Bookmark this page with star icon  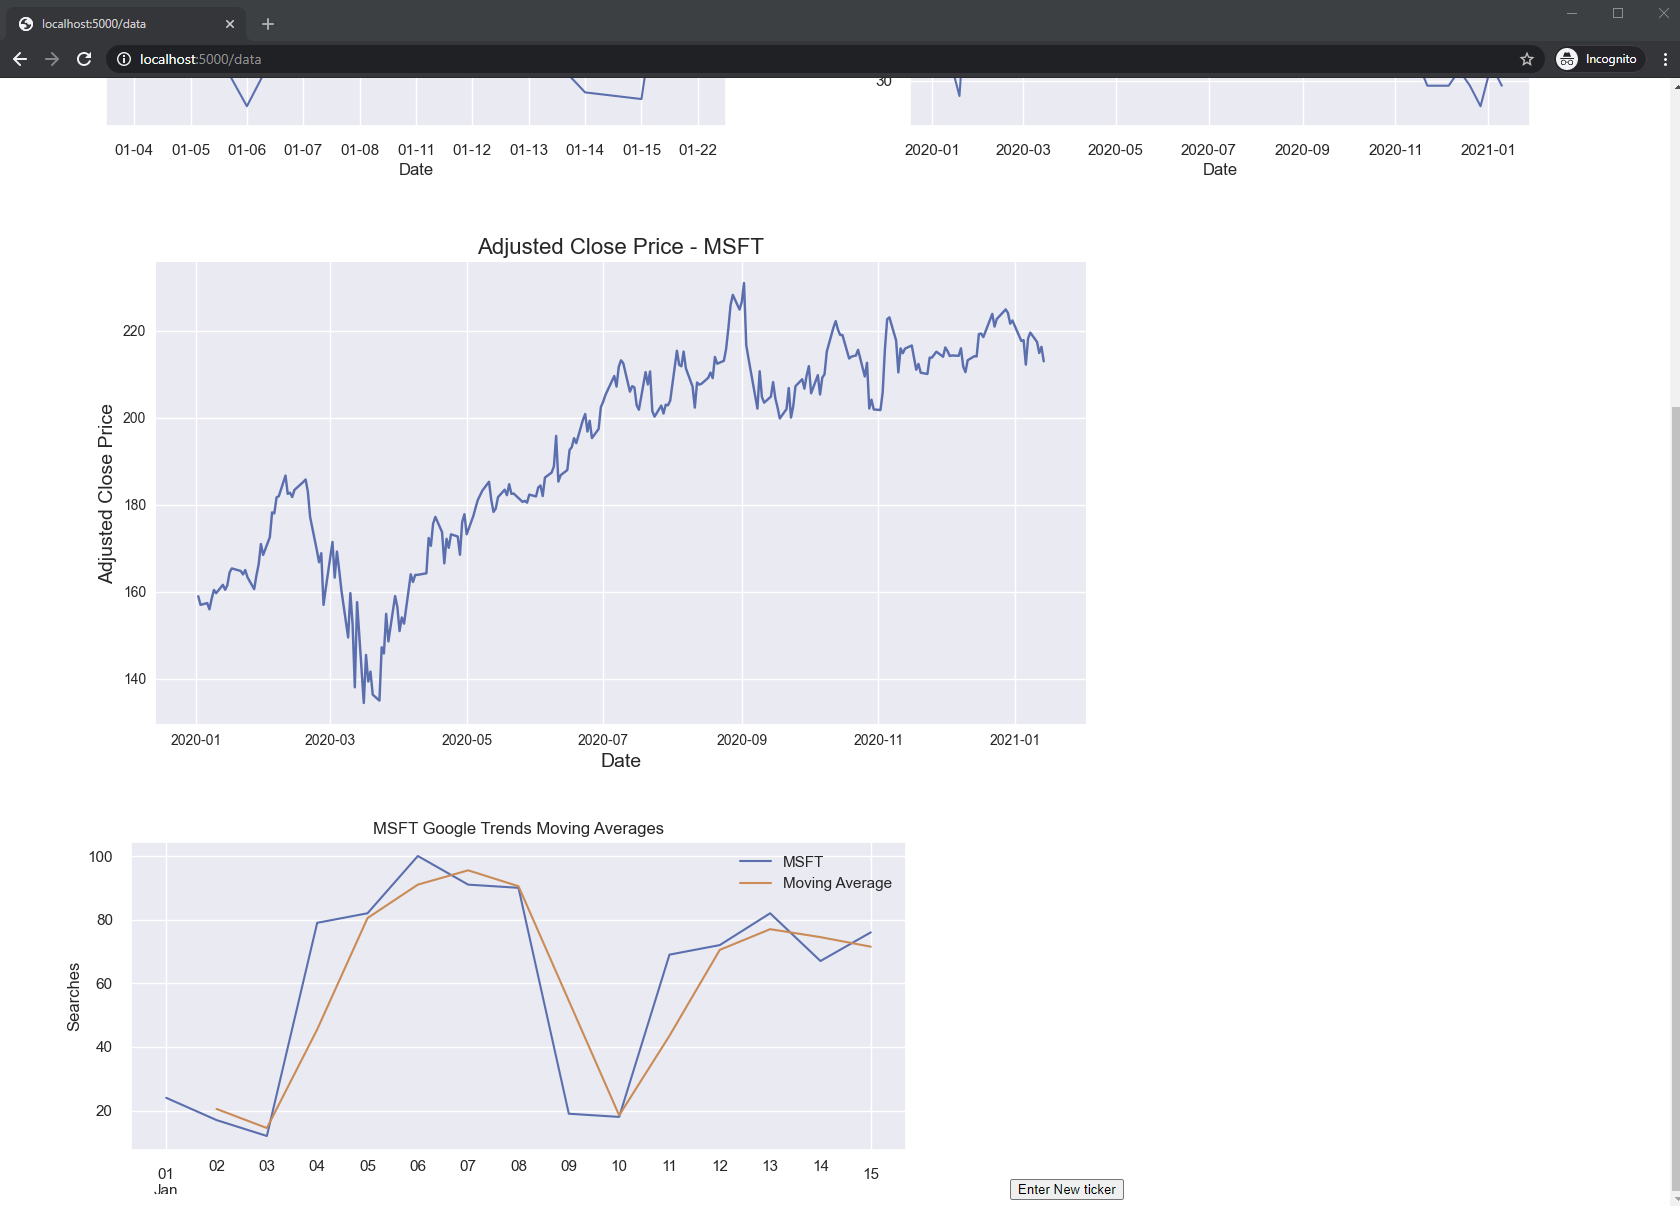click(x=1527, y=59)
